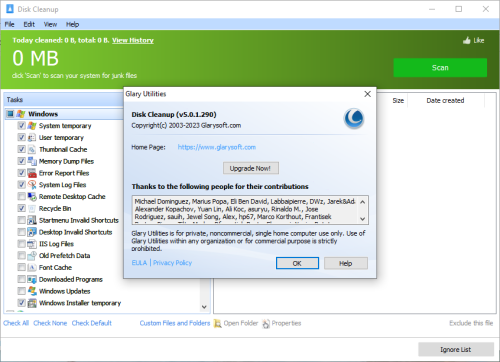Enable Font Cache checkbox
Screen dimensions: 500x362
[22, 267]
